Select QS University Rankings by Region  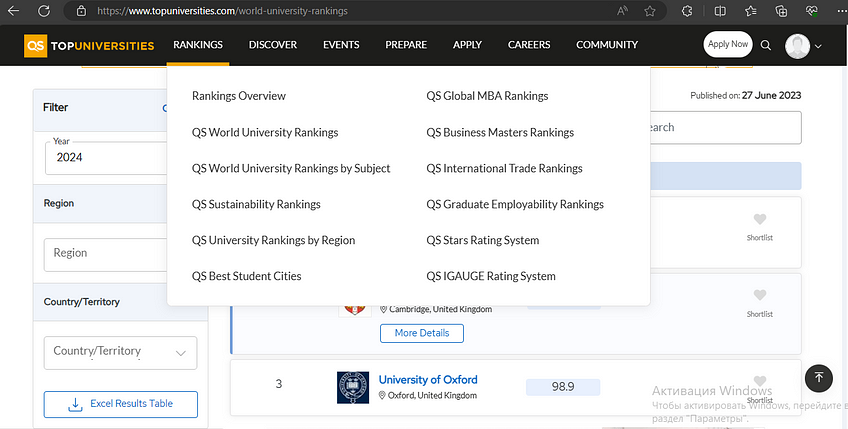pos(274,240)
